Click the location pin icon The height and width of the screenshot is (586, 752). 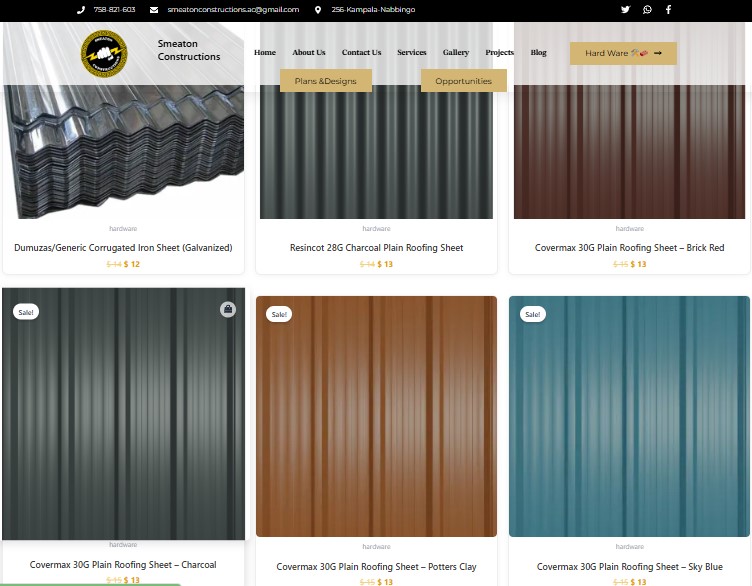tap(317, 10)
